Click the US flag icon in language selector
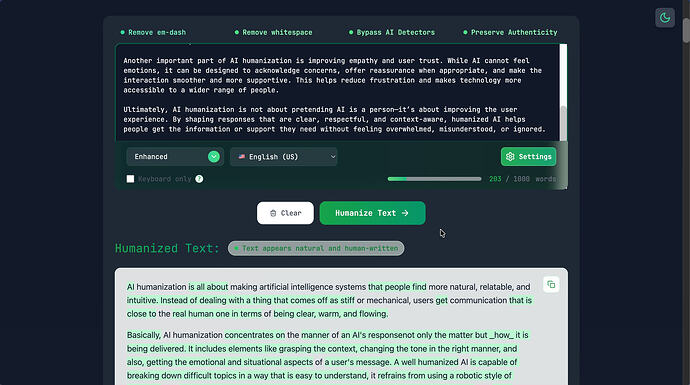Screen dimensions: 690x385 tap(242, 157)
